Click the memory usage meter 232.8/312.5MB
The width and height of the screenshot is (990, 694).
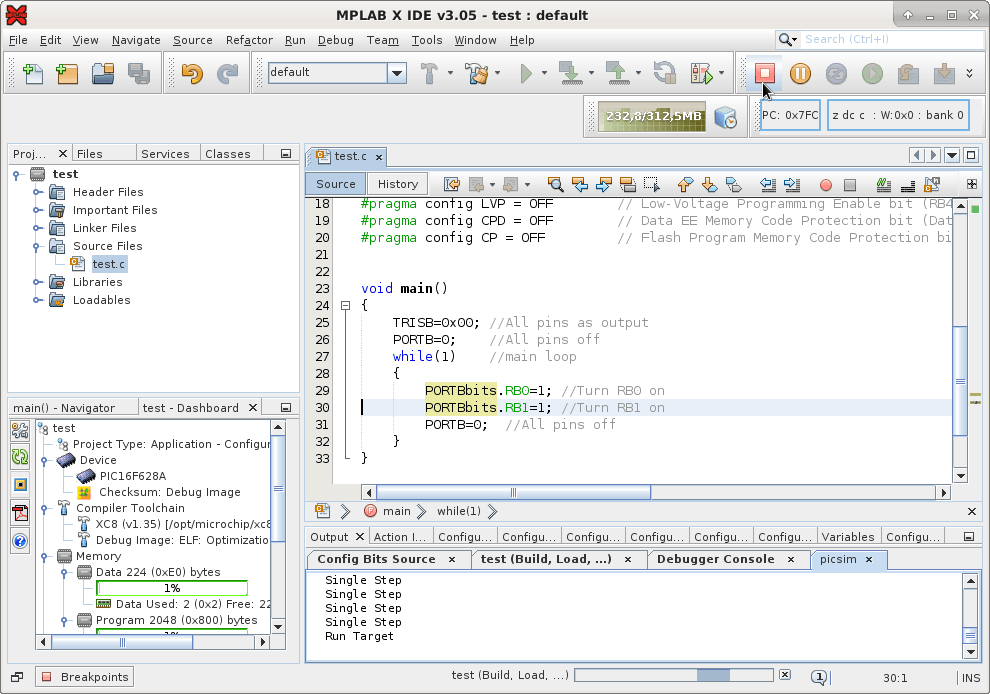coord(652,117)
